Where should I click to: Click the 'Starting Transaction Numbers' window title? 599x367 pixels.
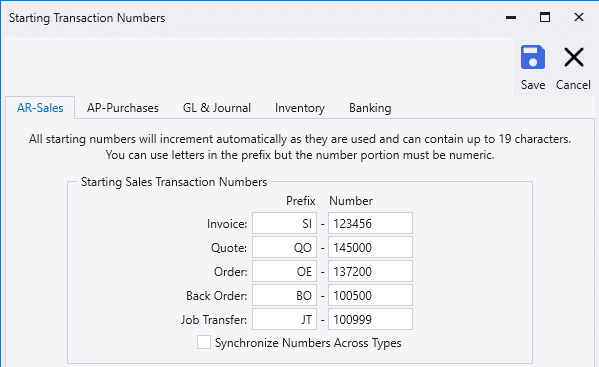coord(87,18)
